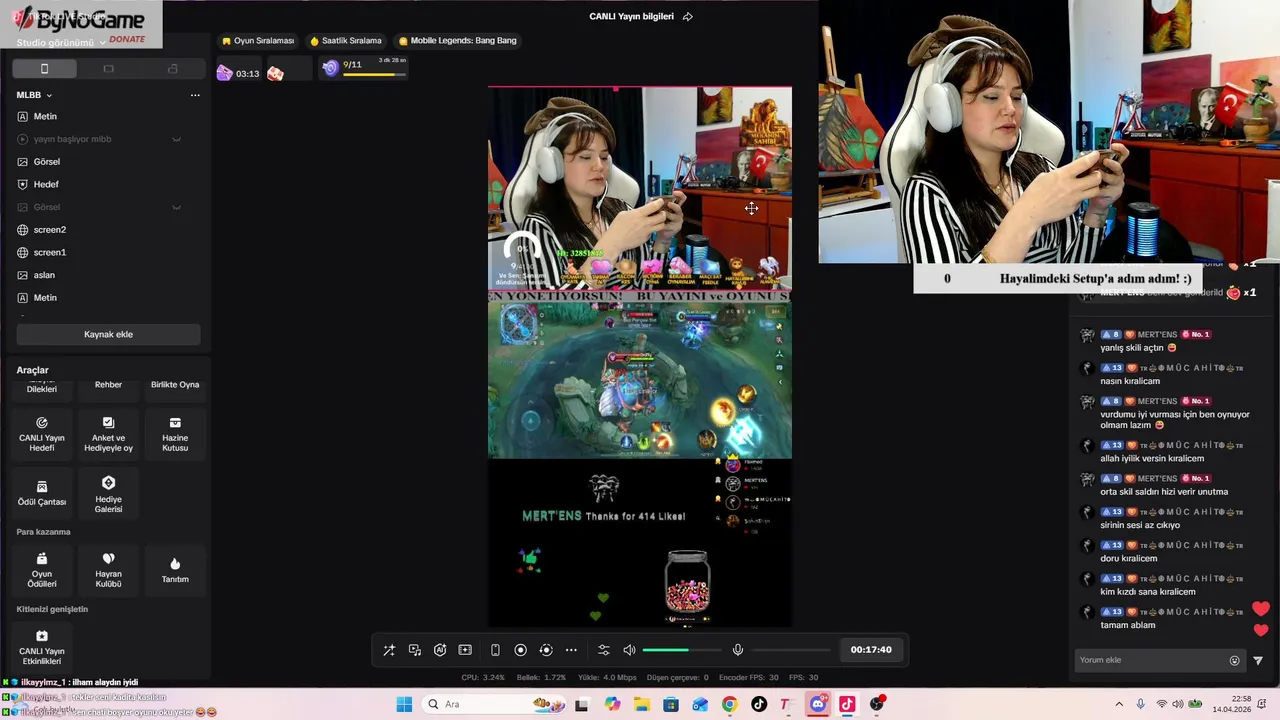Viewport: 1280px width, 720px height.
Task: Open the Hayran Kulübü tool
Action: click(x=108, y=570)
